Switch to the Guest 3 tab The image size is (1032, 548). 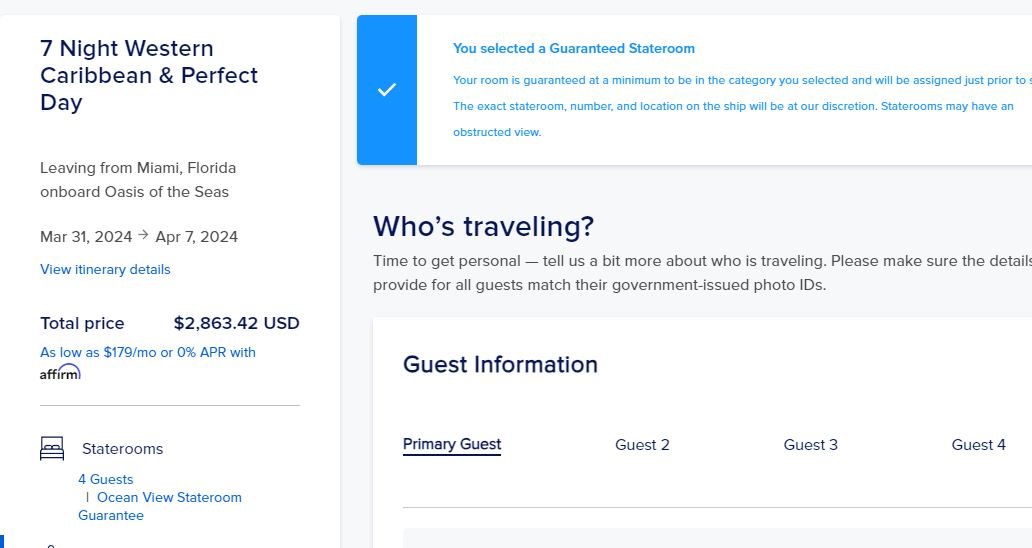tap(811, 445)
